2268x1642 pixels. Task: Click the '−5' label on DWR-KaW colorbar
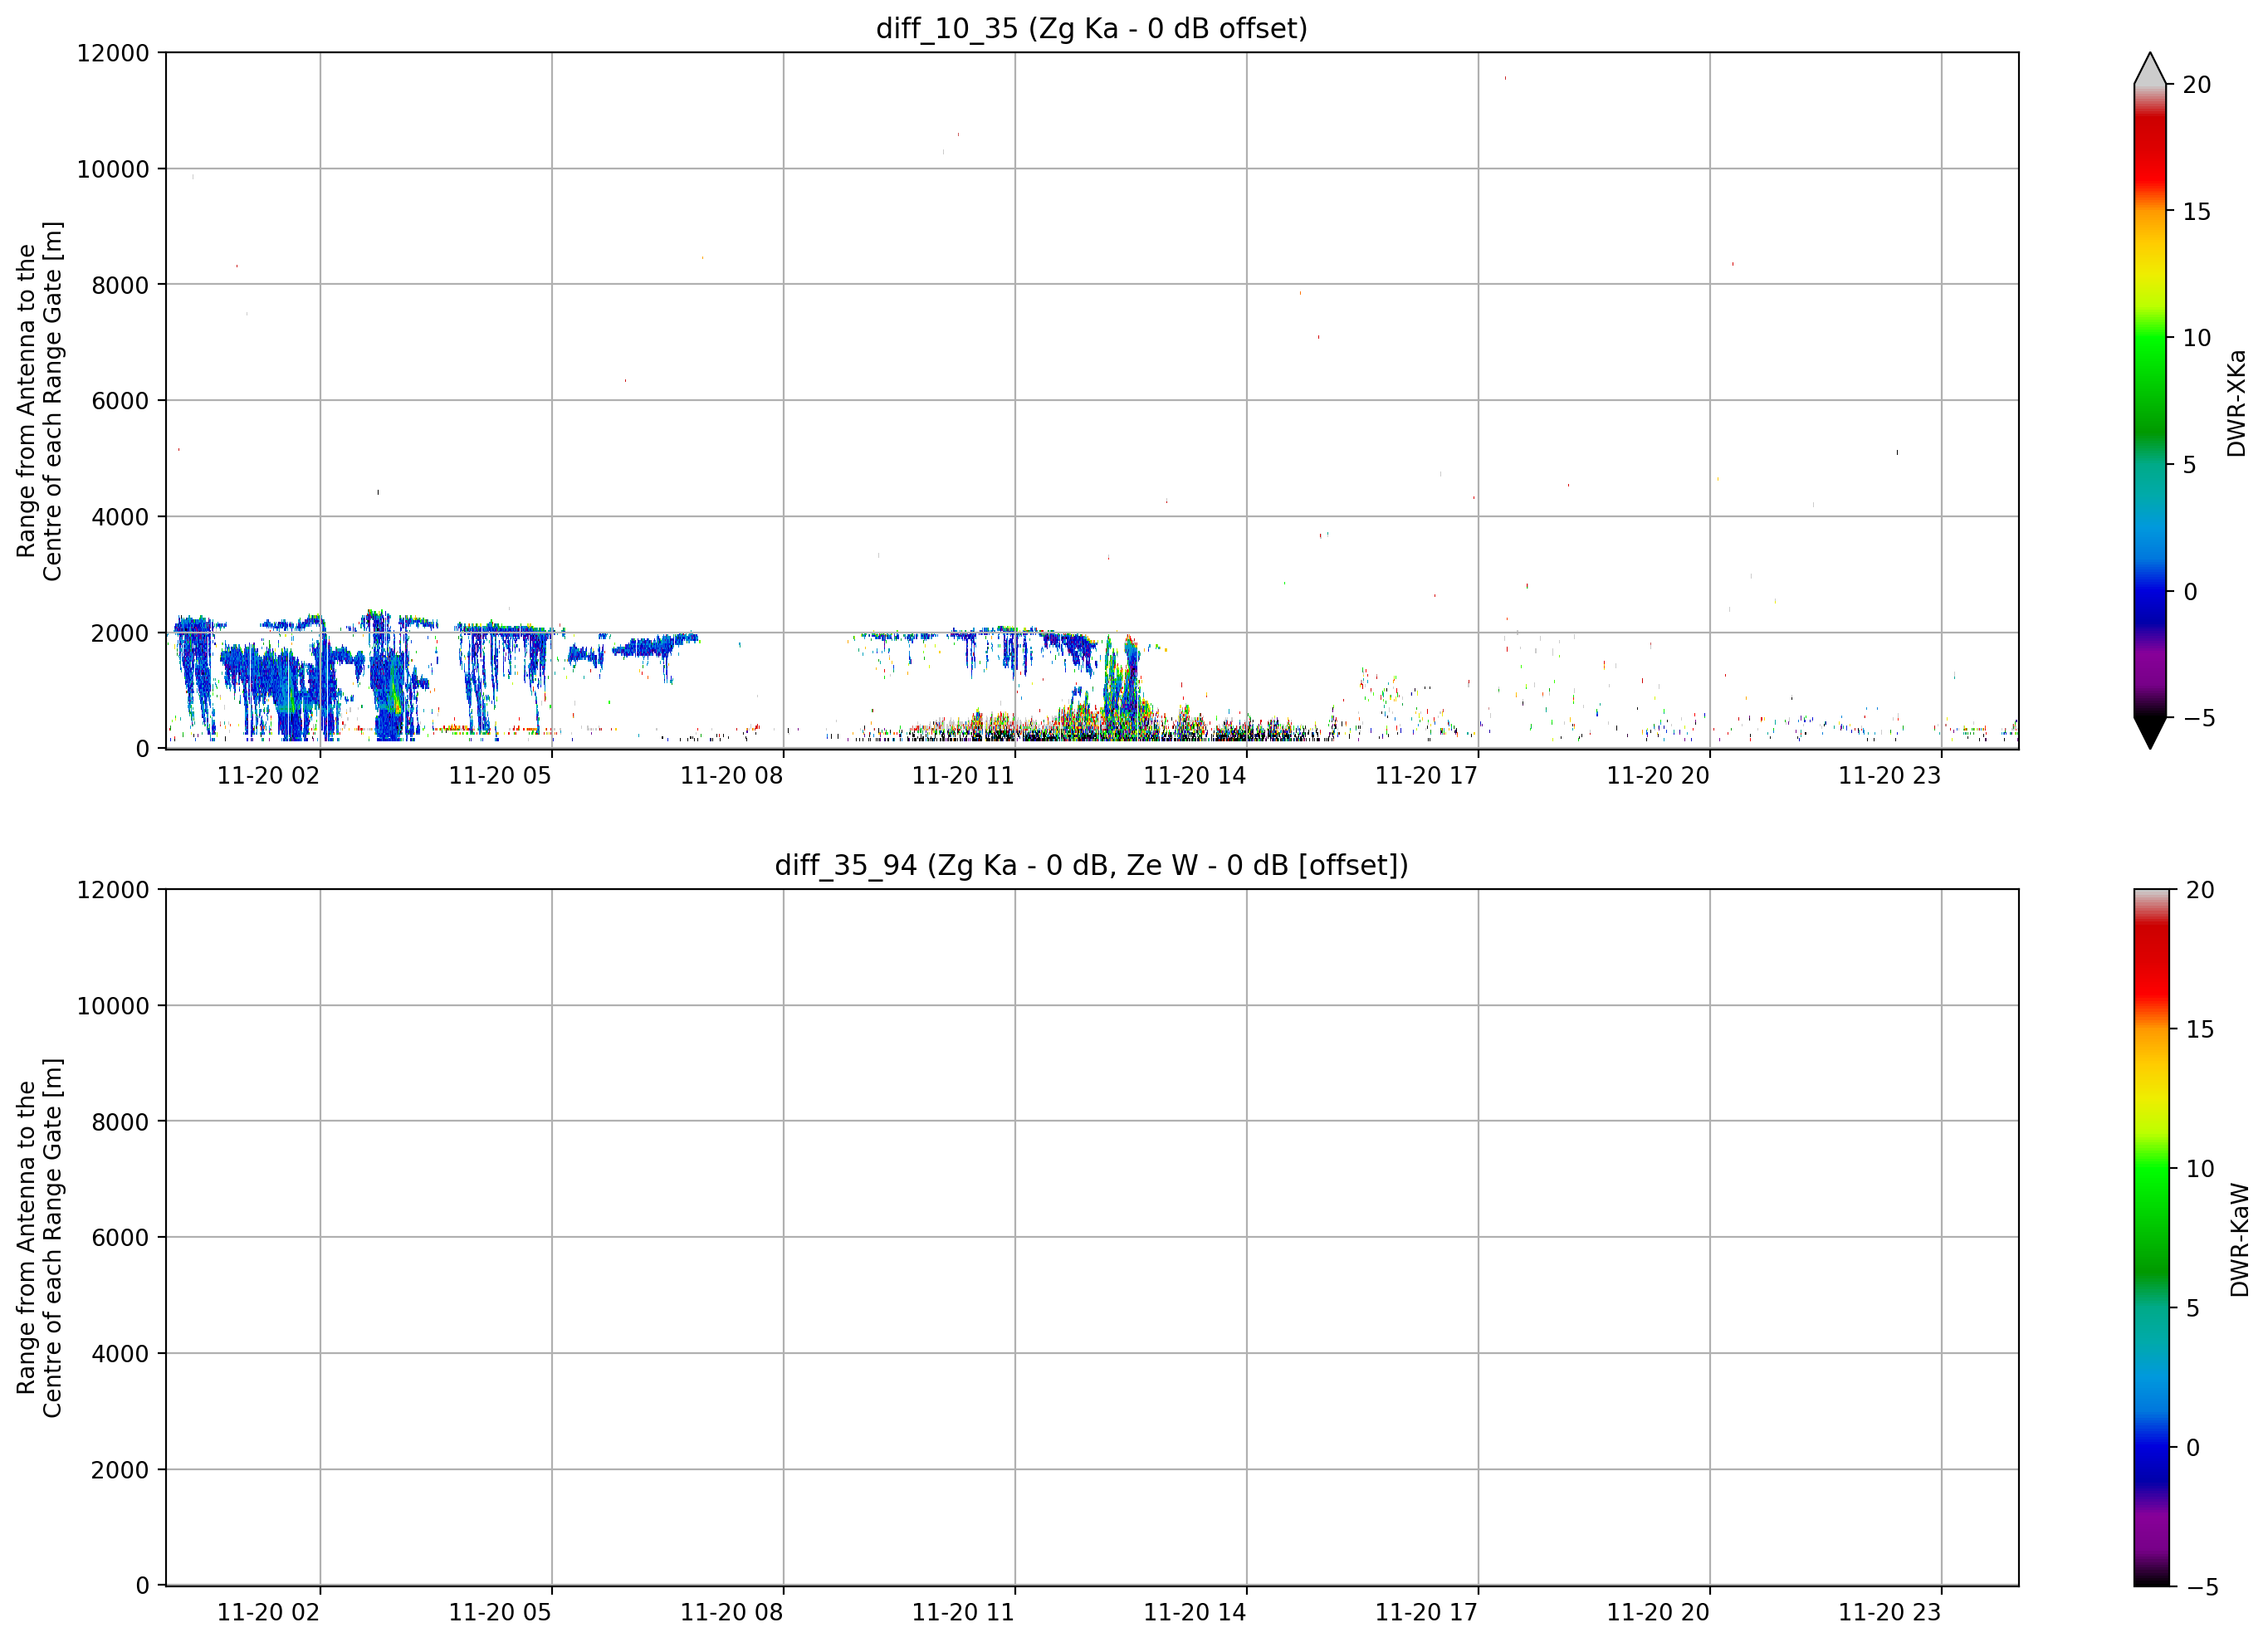[2203, 1587]
